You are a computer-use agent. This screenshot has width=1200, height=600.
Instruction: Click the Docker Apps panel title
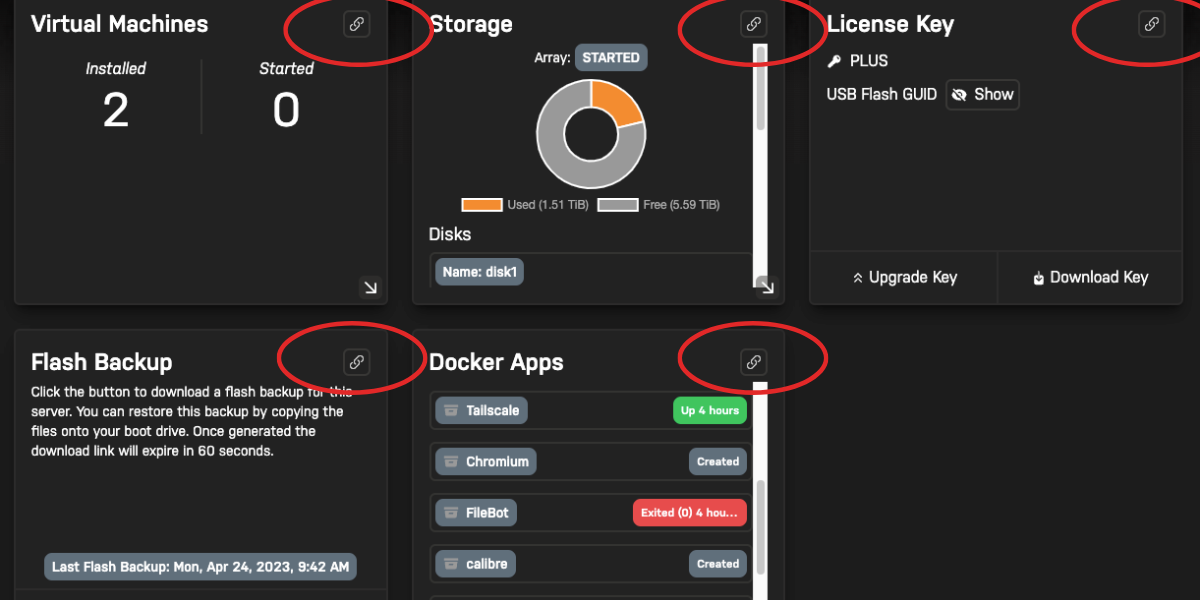pyautogui.click(x=496, y=362)
